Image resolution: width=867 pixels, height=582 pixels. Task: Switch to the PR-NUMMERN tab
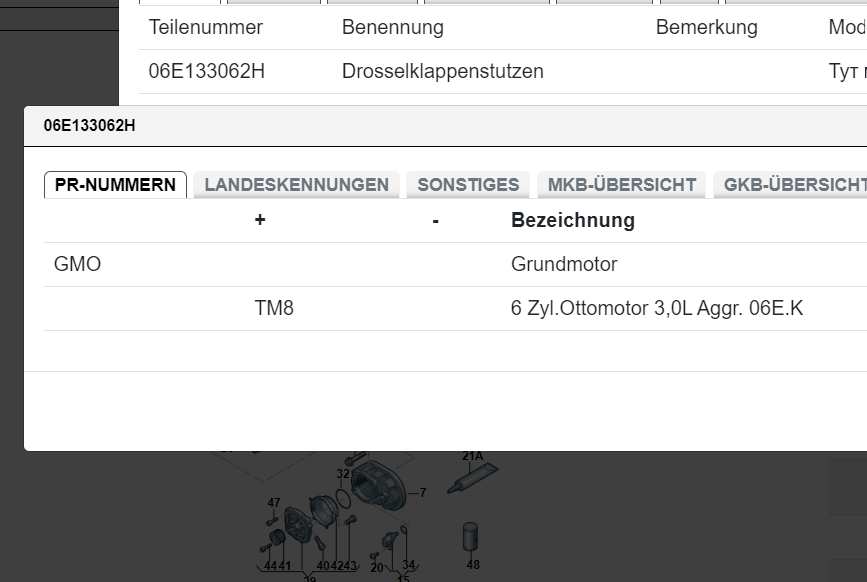tap(115, 185)
